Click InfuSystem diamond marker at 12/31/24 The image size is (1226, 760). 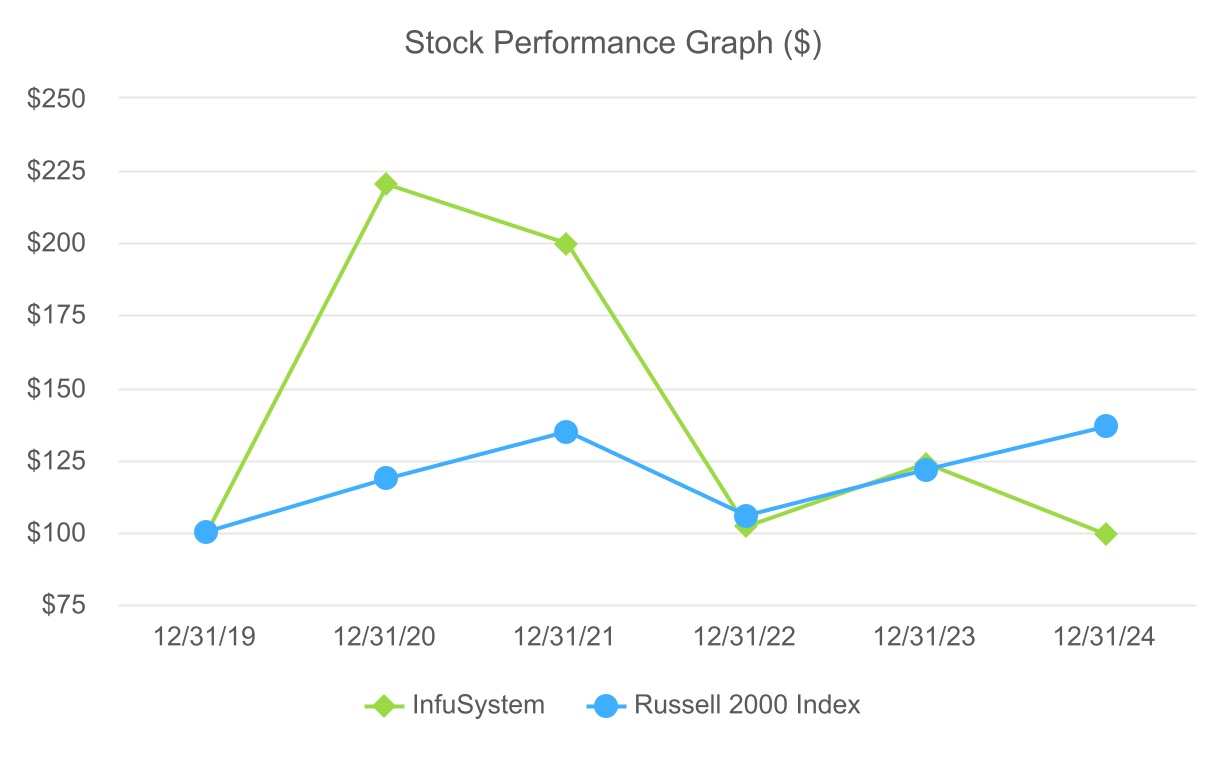(1105, 534)
